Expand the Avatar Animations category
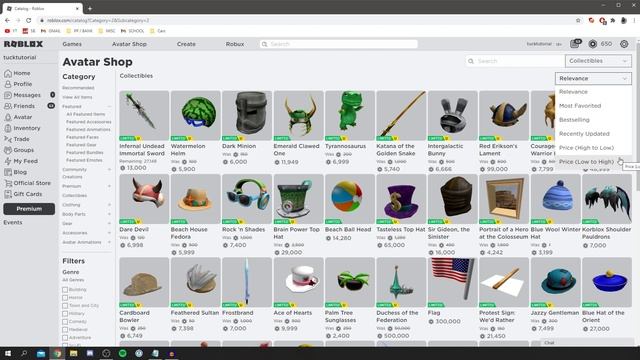Image resolution: width=640 pixels, height=360 pixels. tap(109, 242)
